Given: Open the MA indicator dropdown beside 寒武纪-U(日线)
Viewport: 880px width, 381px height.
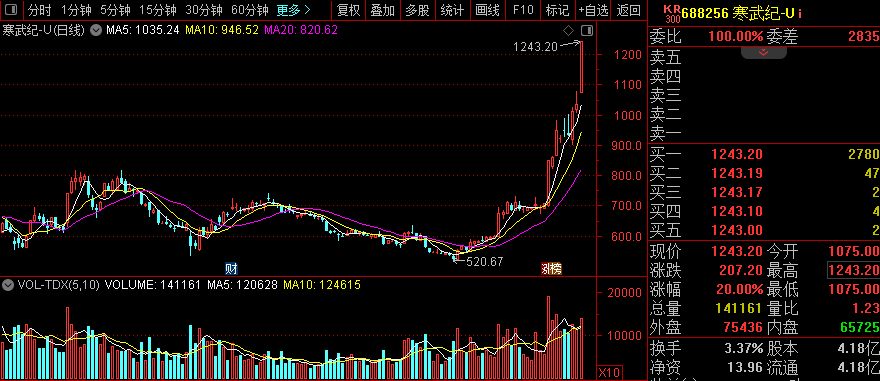Looking at the screenshot, I should tap(96, 30).
